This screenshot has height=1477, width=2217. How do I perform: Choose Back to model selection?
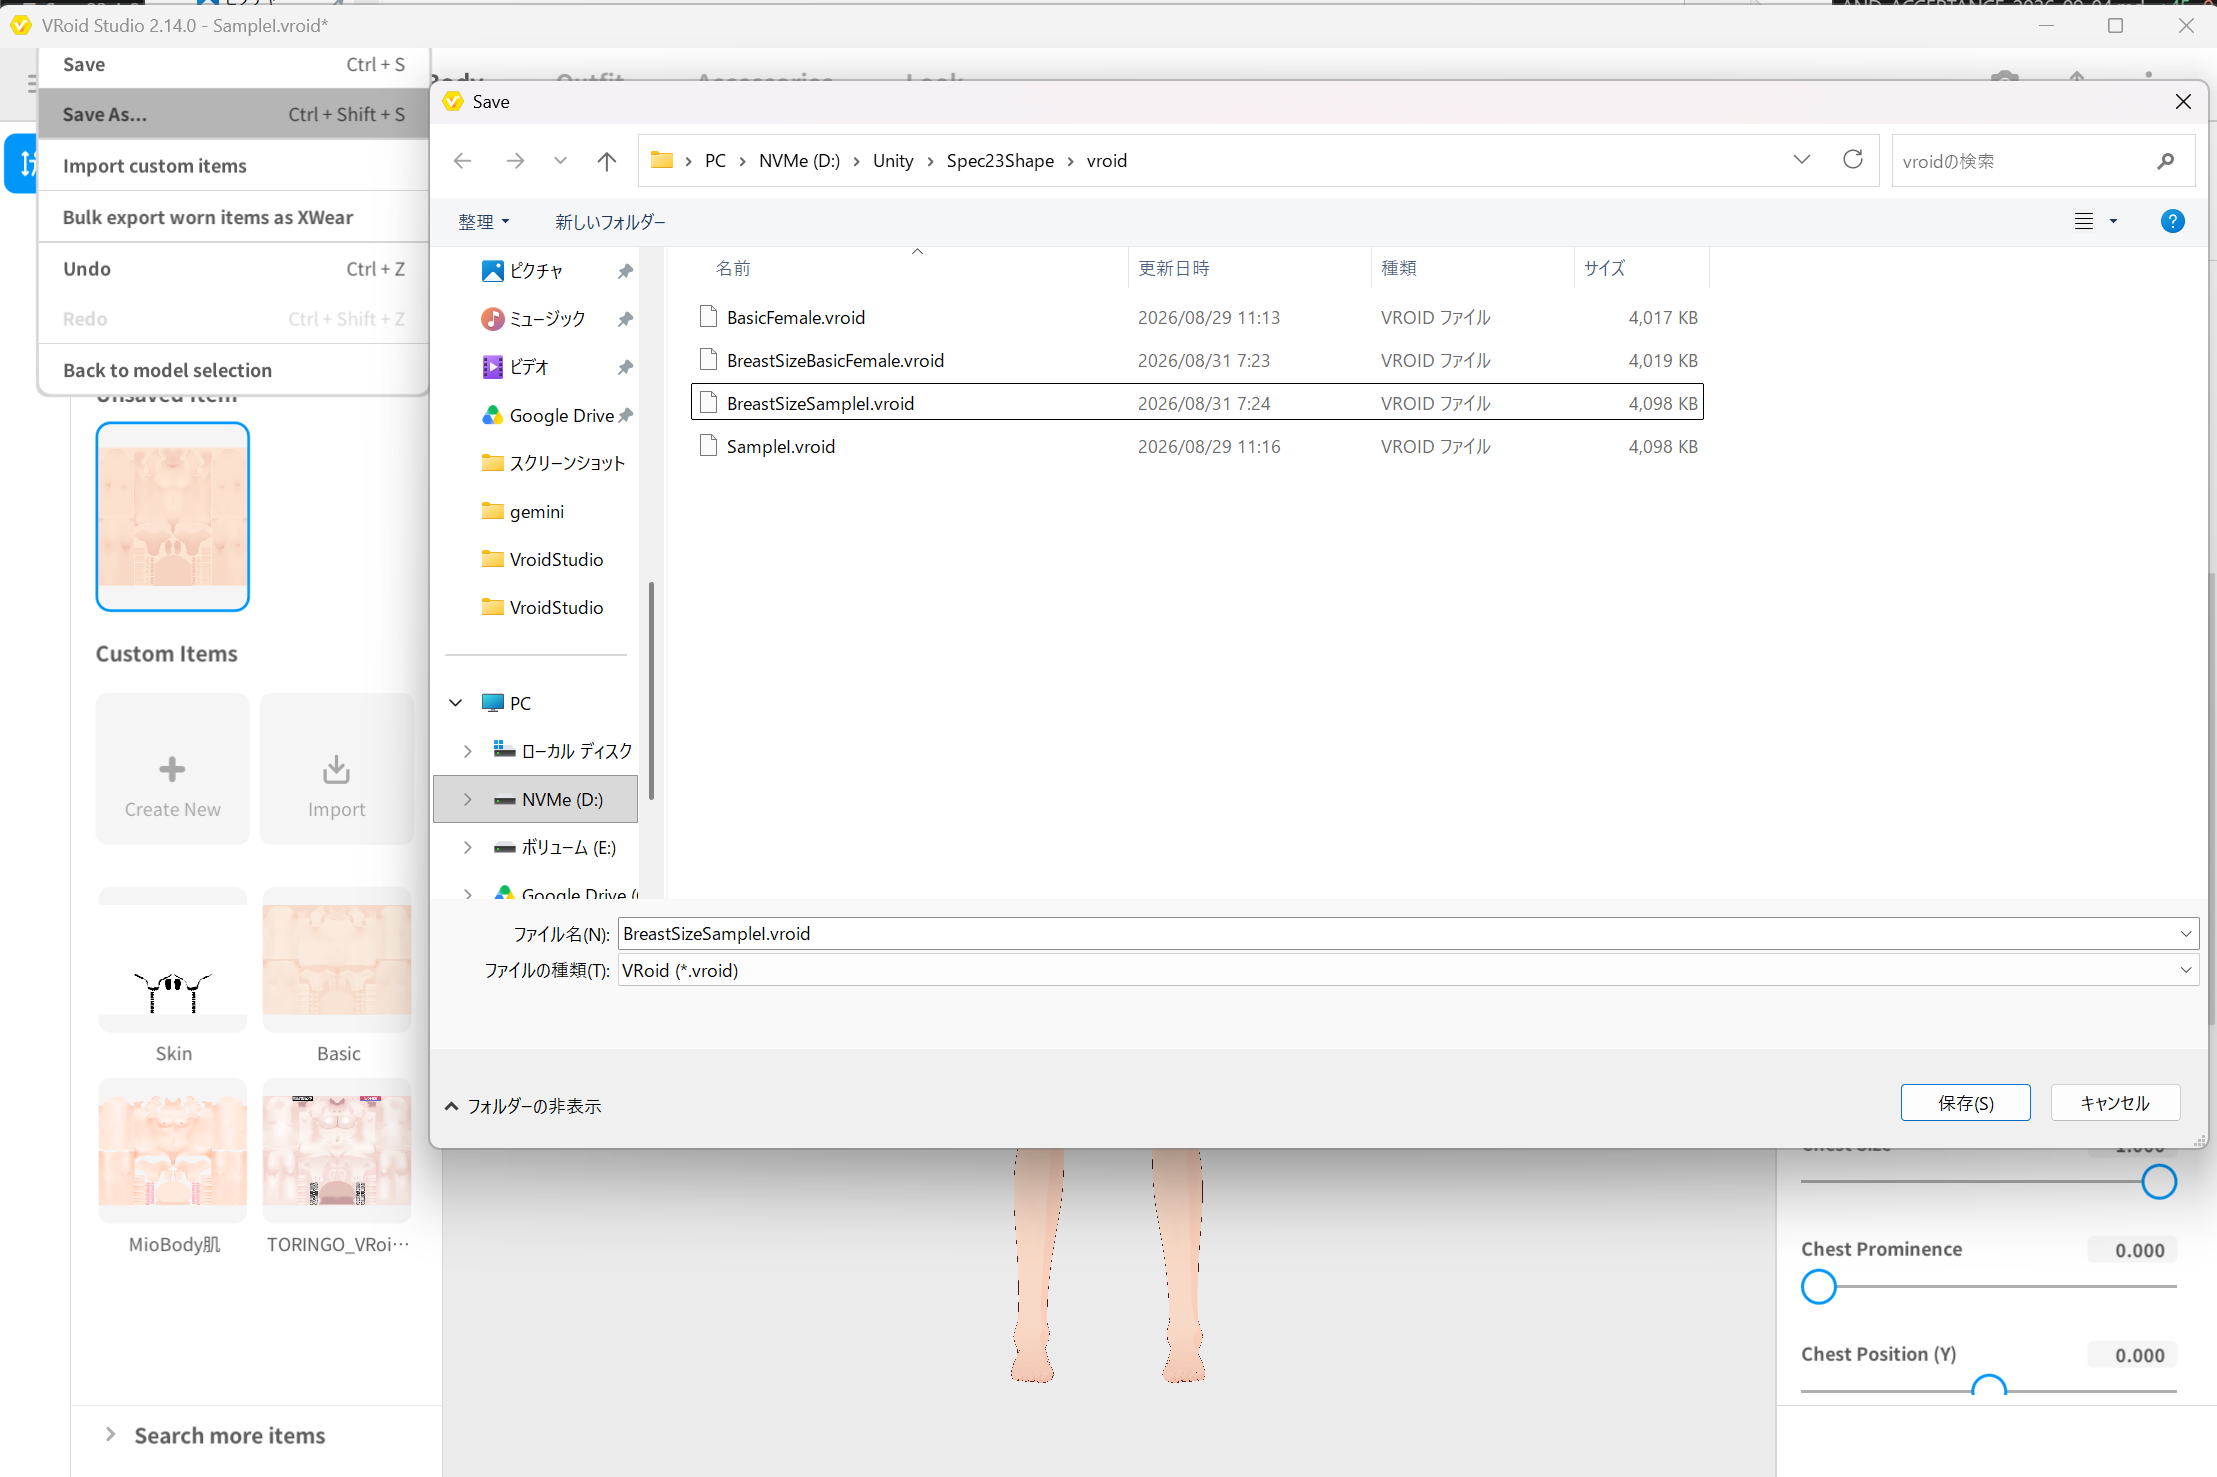click(233, 370)
